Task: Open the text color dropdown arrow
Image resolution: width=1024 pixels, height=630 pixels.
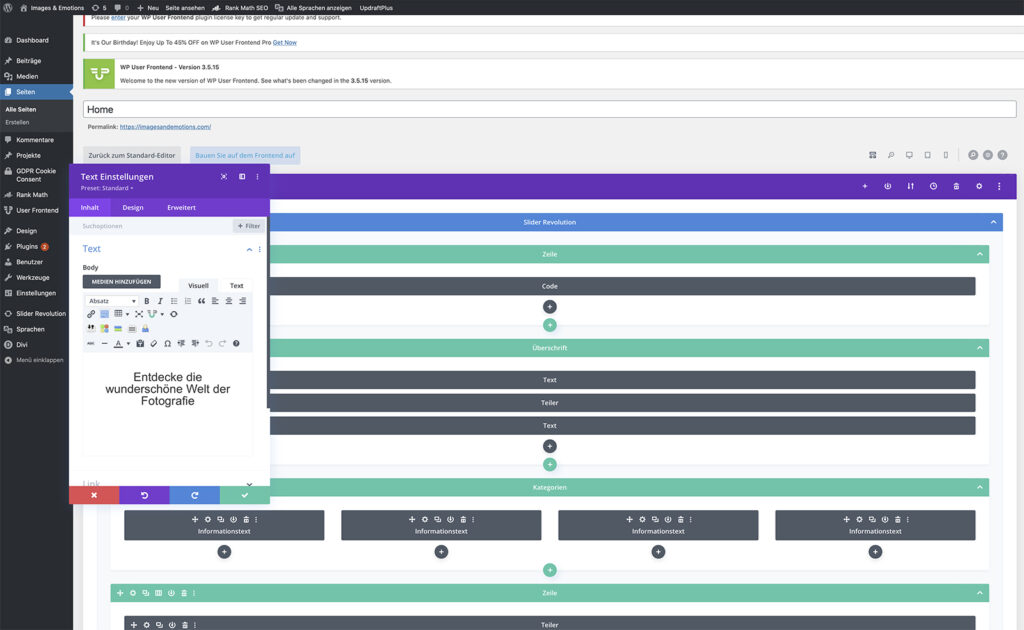Action: point(128,343)
